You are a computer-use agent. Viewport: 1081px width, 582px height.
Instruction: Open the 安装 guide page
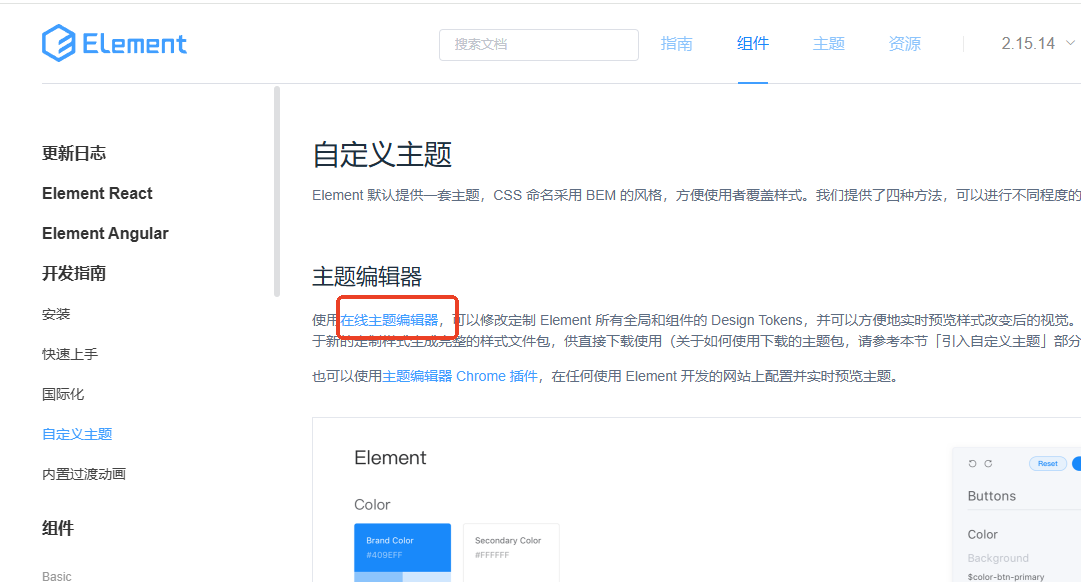point(56,313)
